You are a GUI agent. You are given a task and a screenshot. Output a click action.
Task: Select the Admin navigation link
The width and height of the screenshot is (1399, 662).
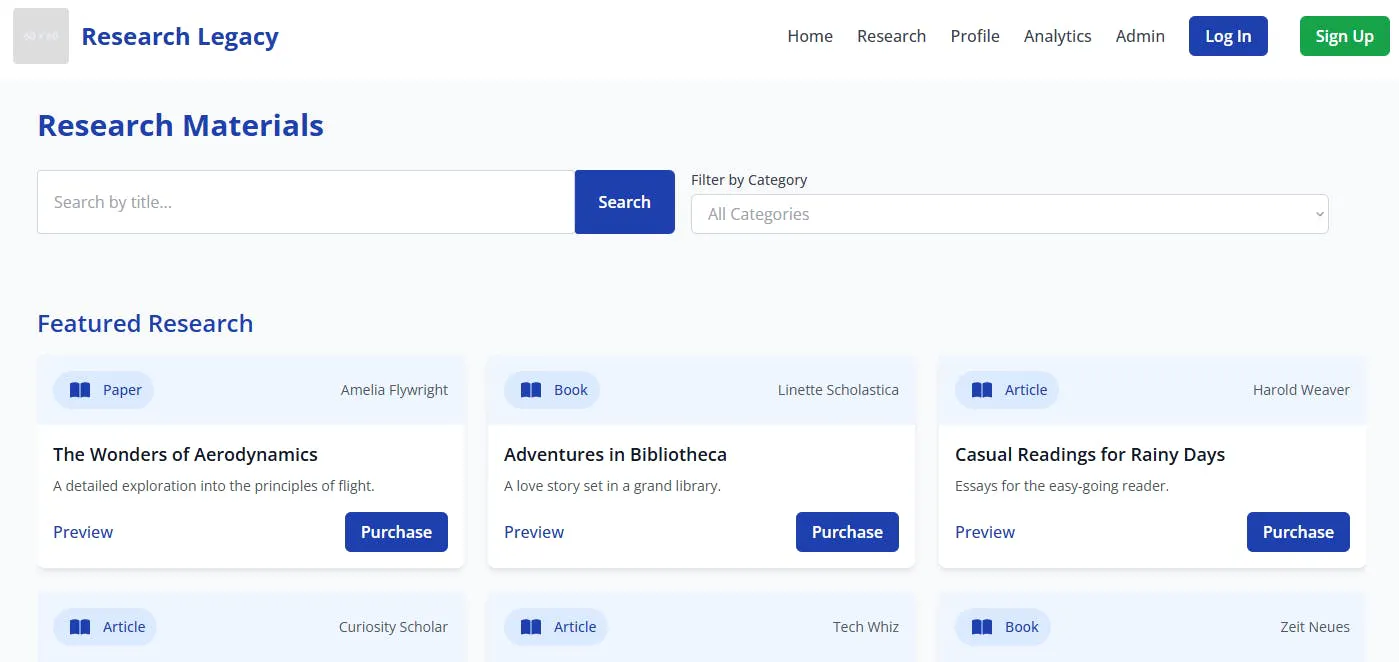coord(1140,36)
